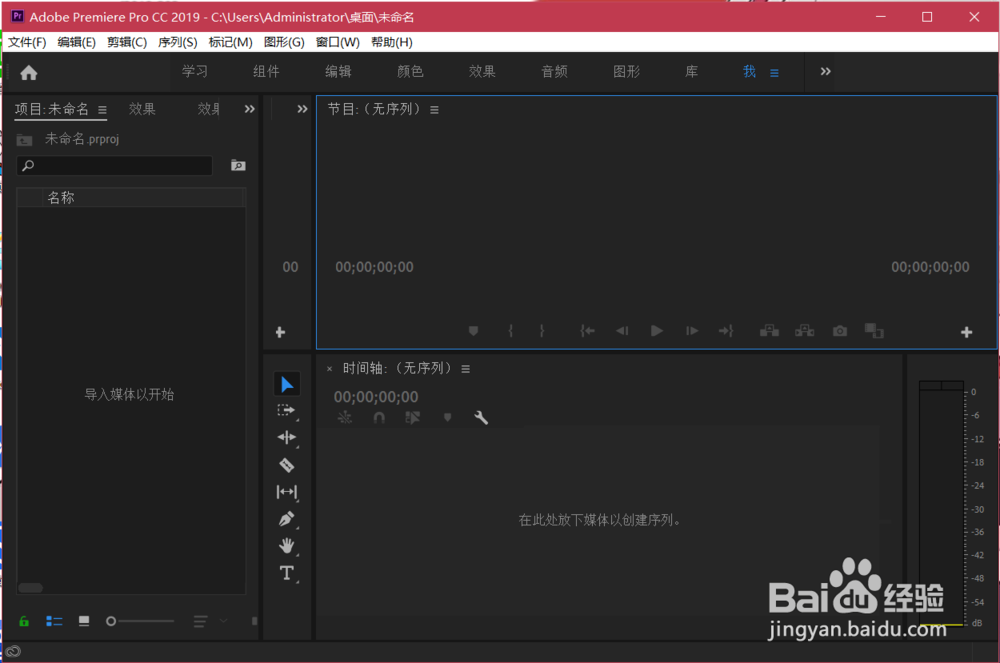Viewport: 1000px width, 663px height.
Task: Open Timeline panel menu
Action: point(466,369)
